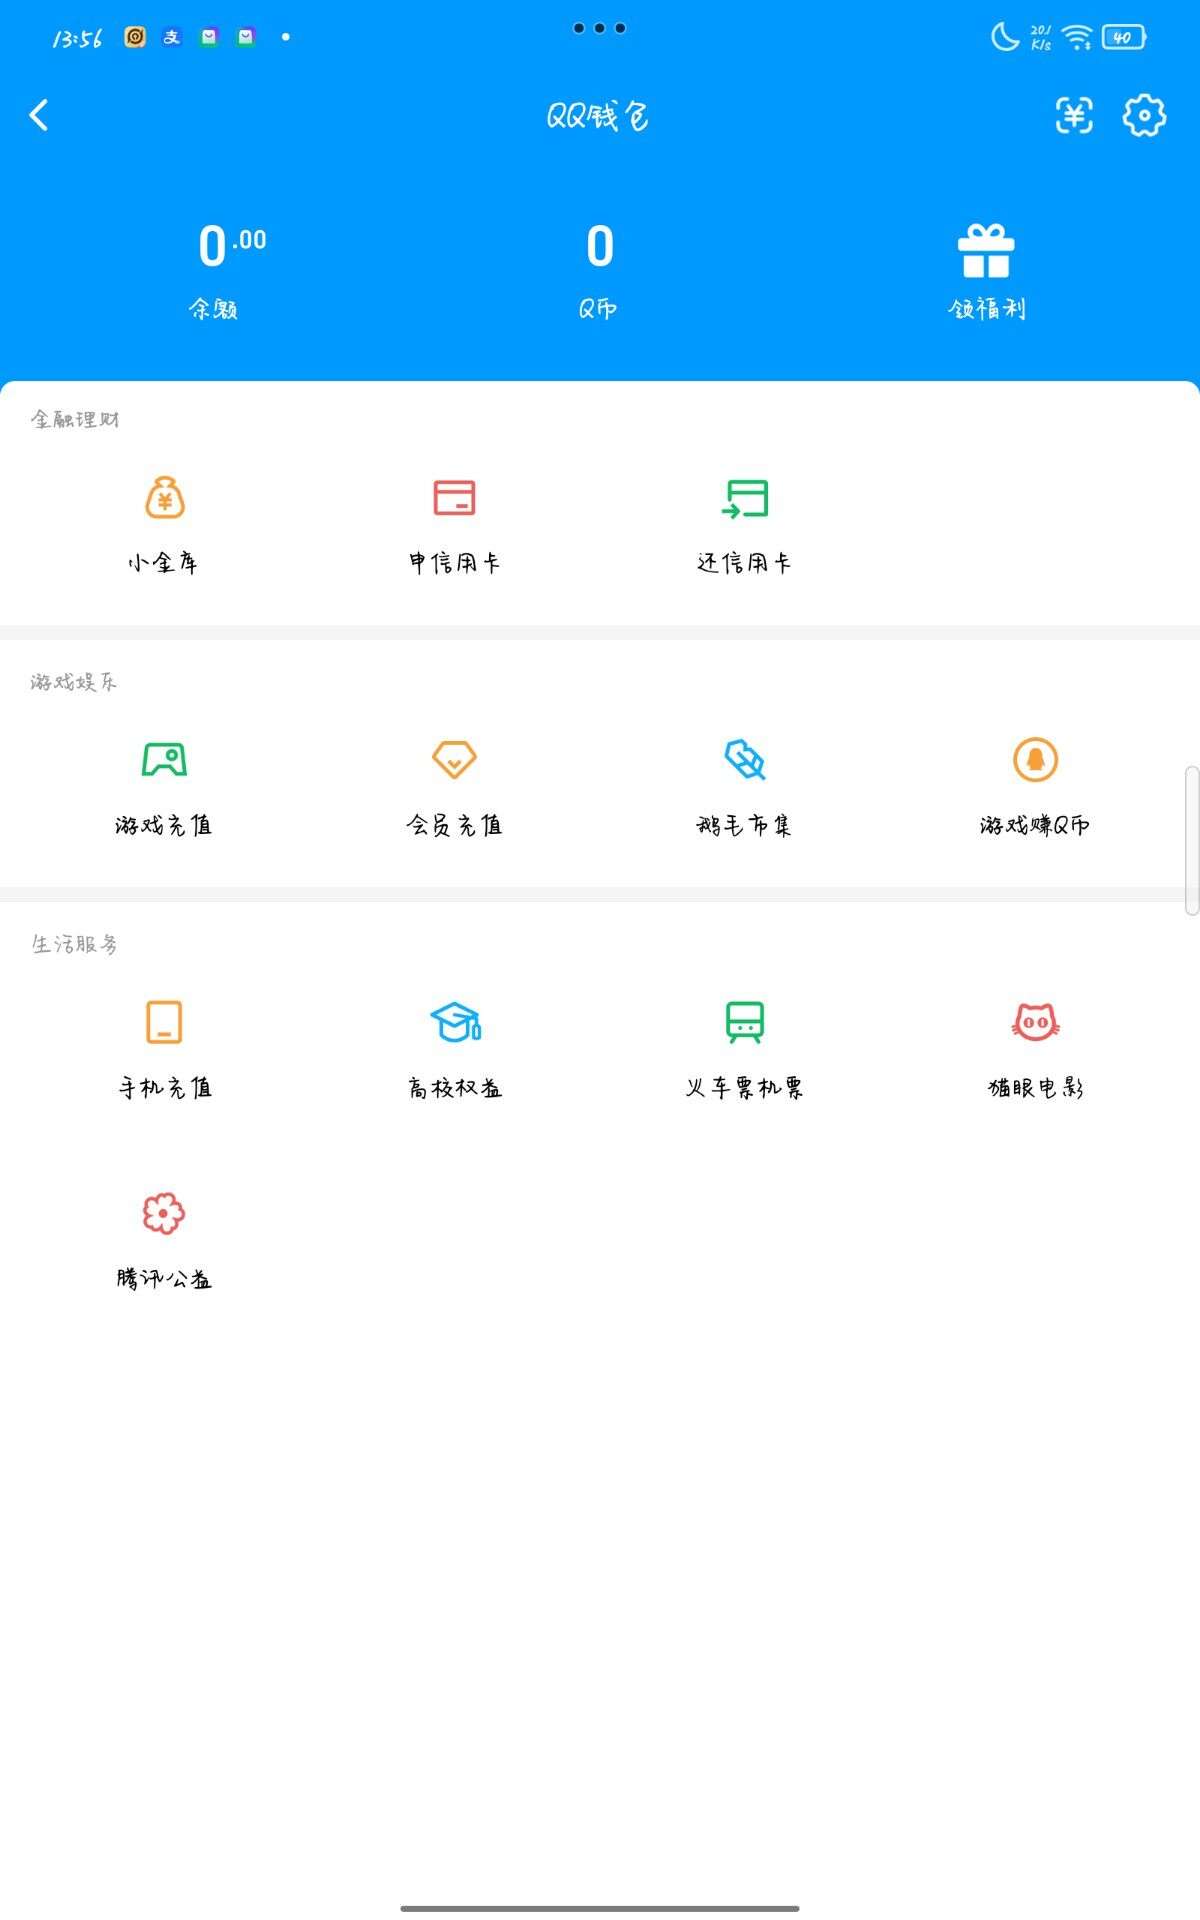
Task: Tap the moon do-not-disturb status icon
Action: click(1004, 37)
